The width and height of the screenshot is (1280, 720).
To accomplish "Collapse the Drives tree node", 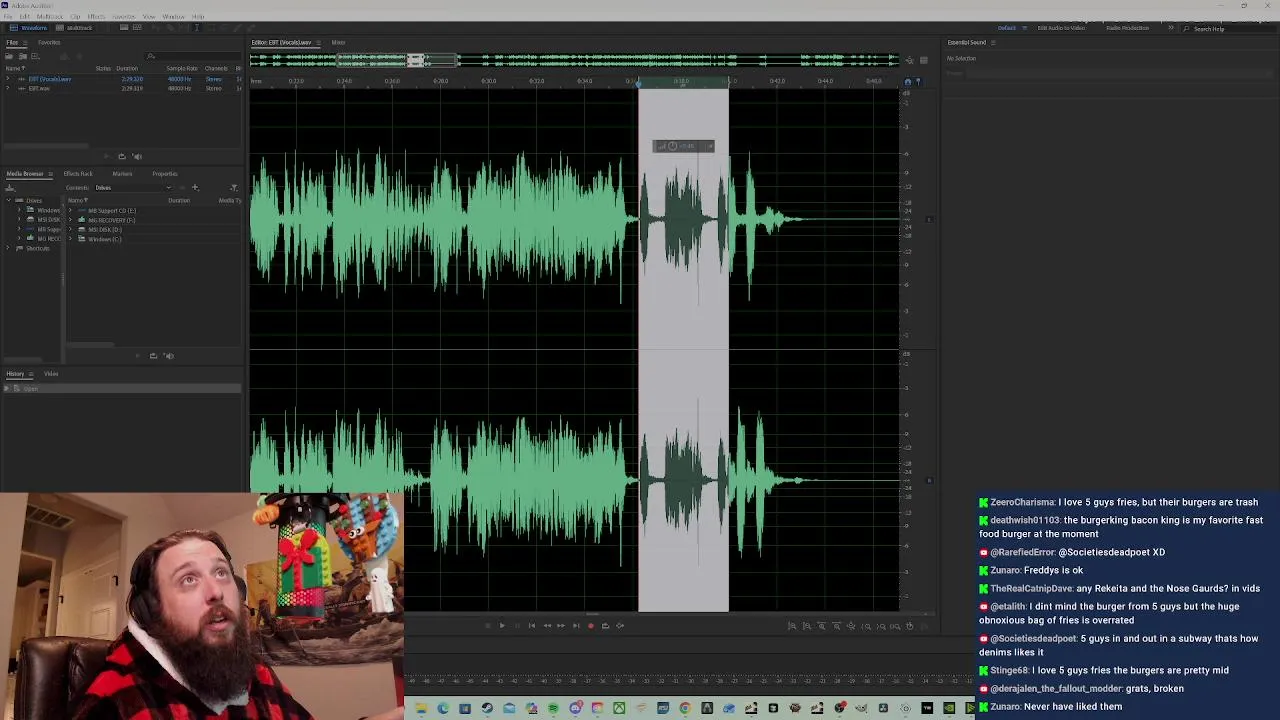I will [8, 200].
